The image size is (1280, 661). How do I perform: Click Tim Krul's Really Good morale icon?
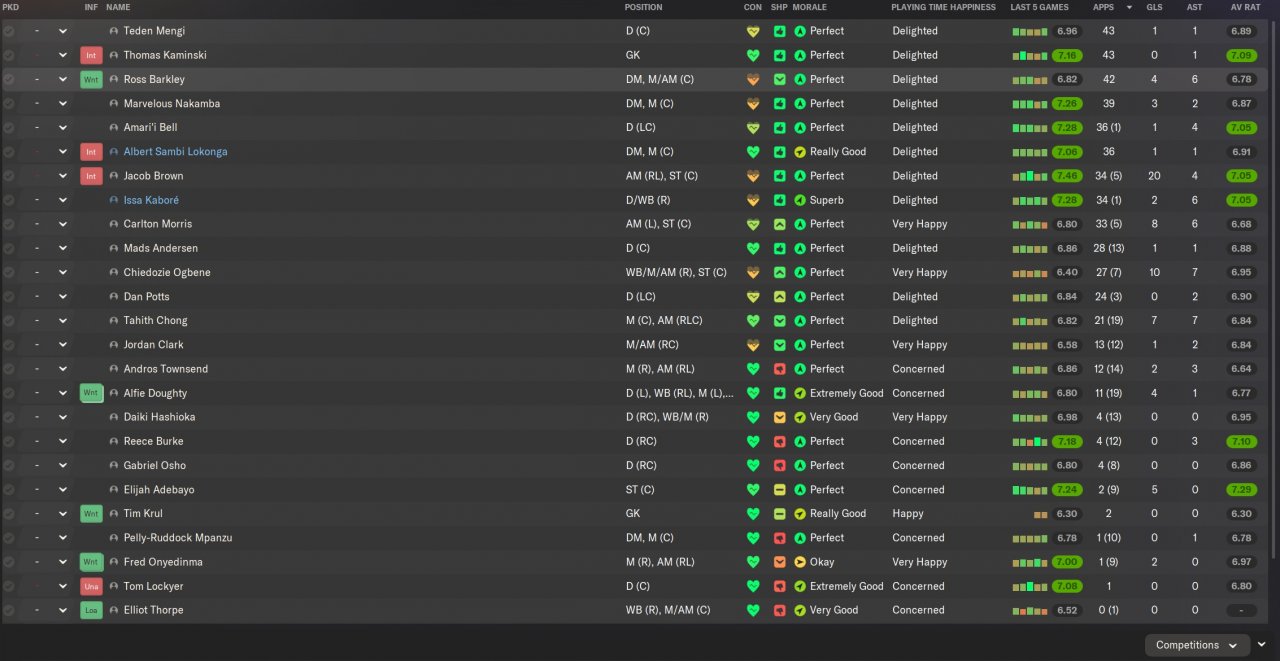(x=800, y=514)
